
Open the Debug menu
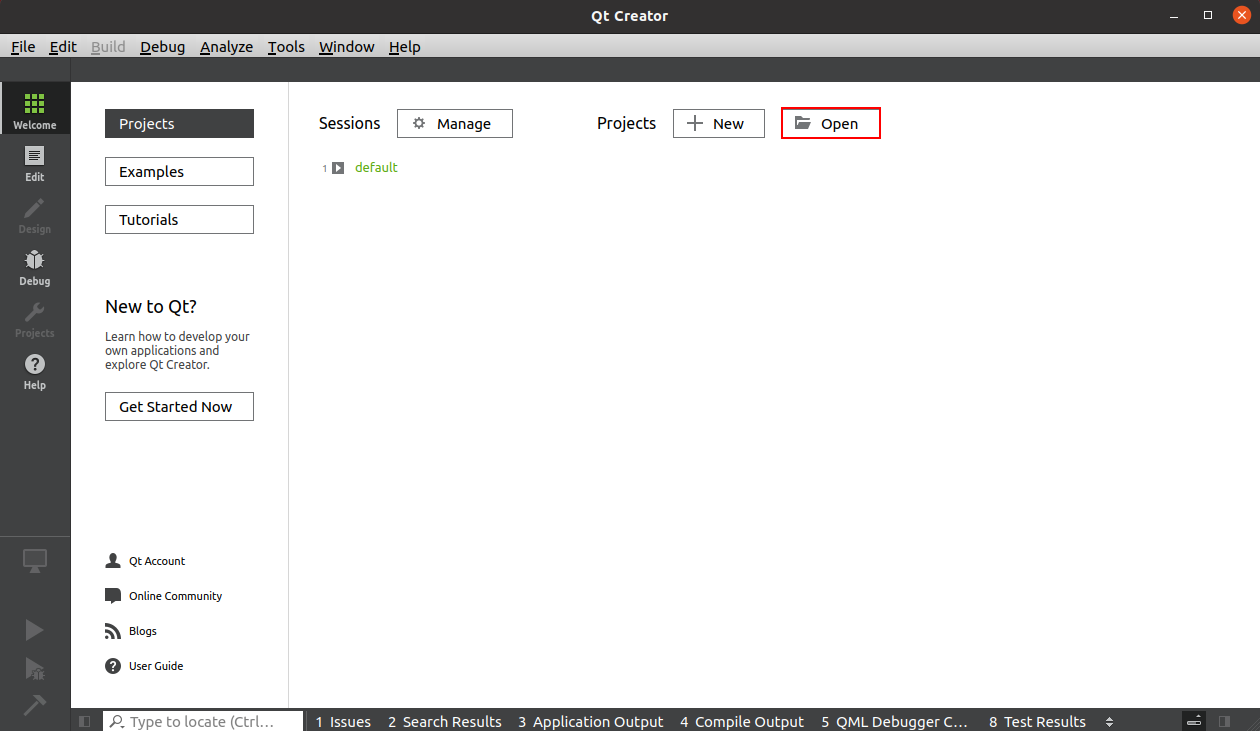coord(162,47)
